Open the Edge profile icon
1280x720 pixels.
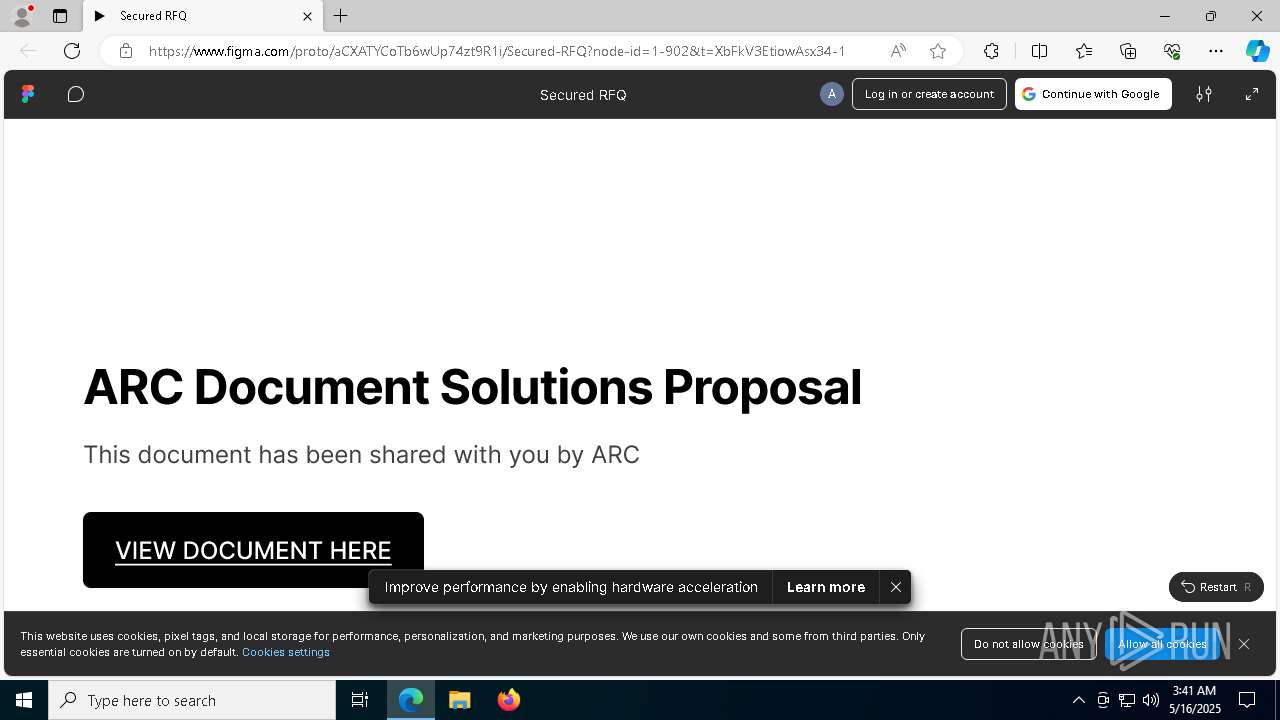21,16
